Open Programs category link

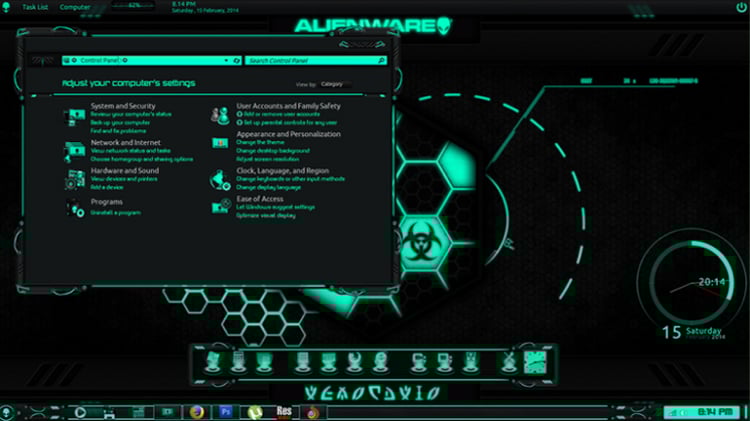coord(107,202)
